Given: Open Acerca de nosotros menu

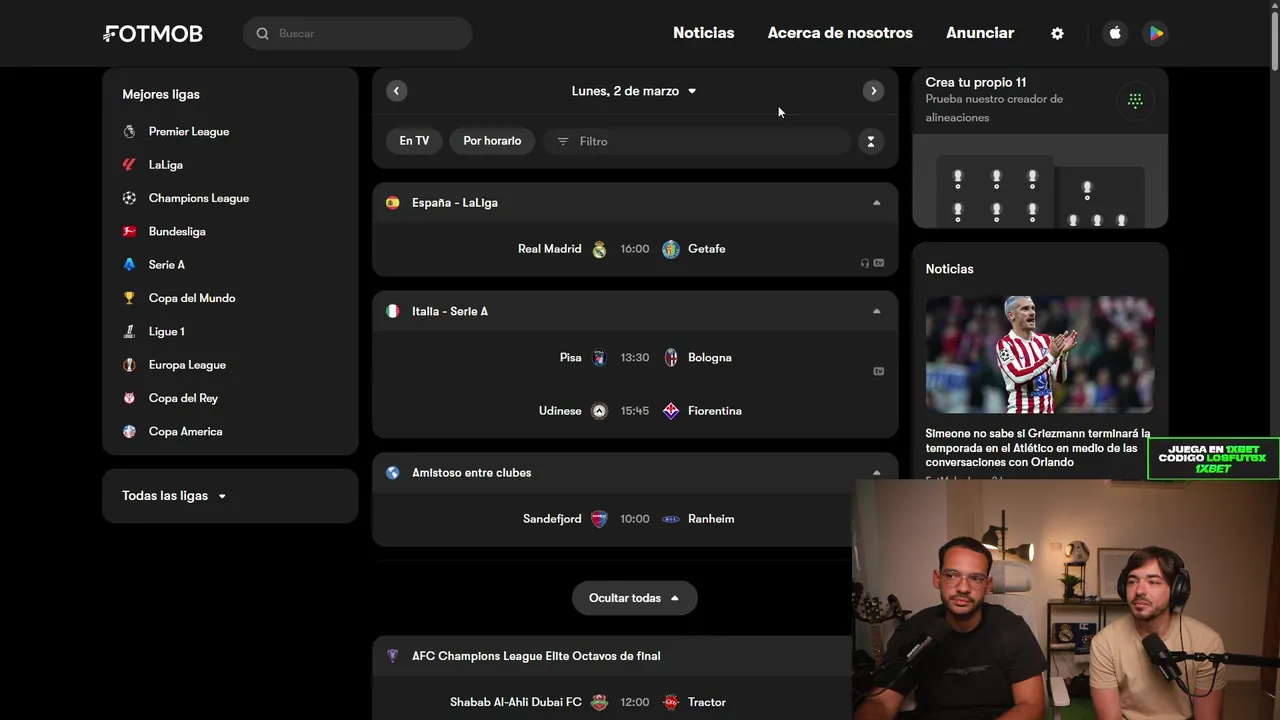Looking at the screenshot, I should tap(840, 33).
